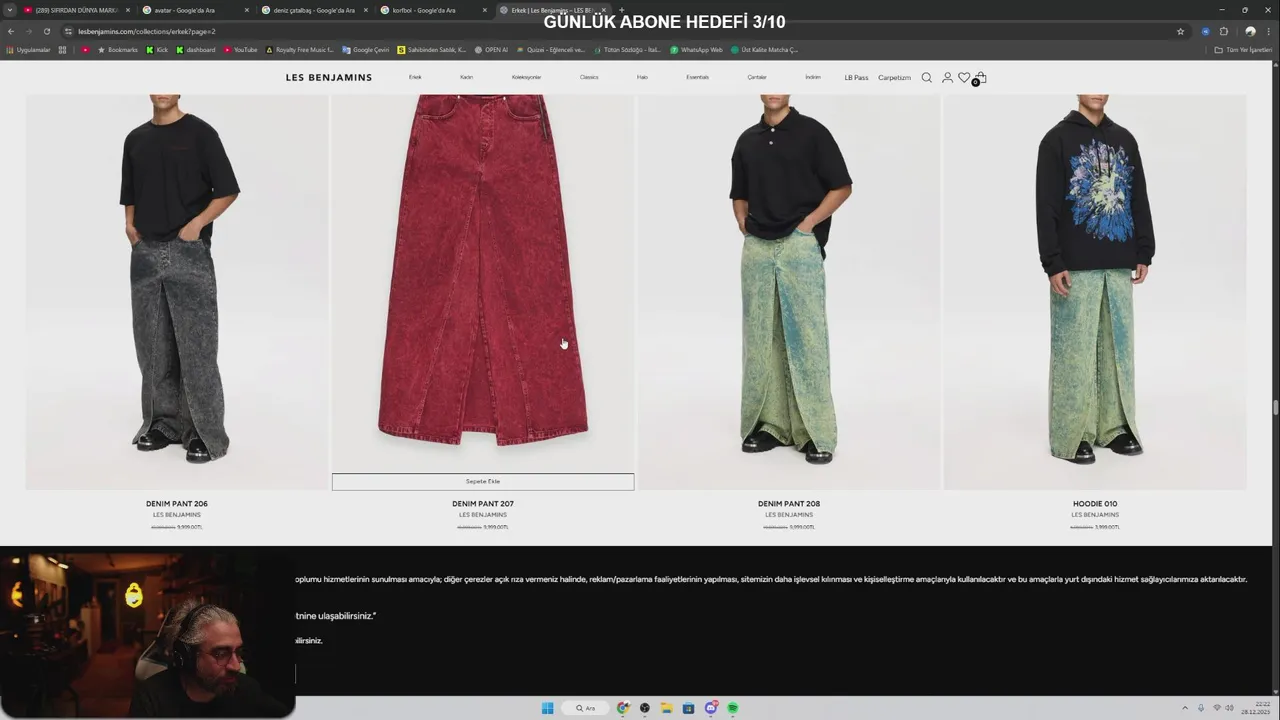Close the avatar - Google'da Ara tab
Viewport: 1280px width, 720px height.
coord(246,10)
